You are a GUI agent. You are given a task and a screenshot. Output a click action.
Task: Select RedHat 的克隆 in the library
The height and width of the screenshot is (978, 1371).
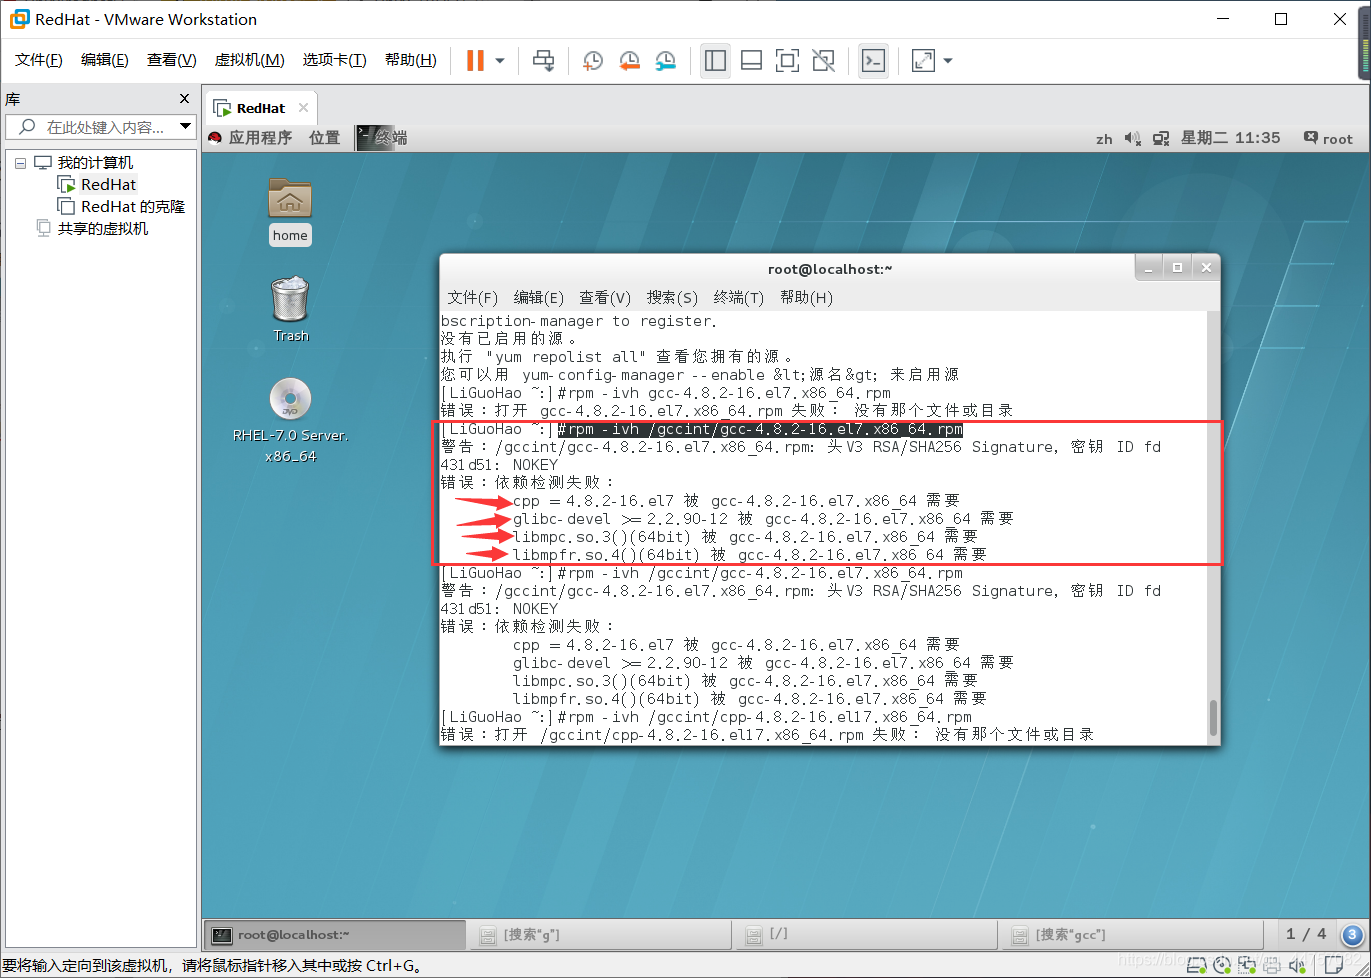tap(133, 207)
